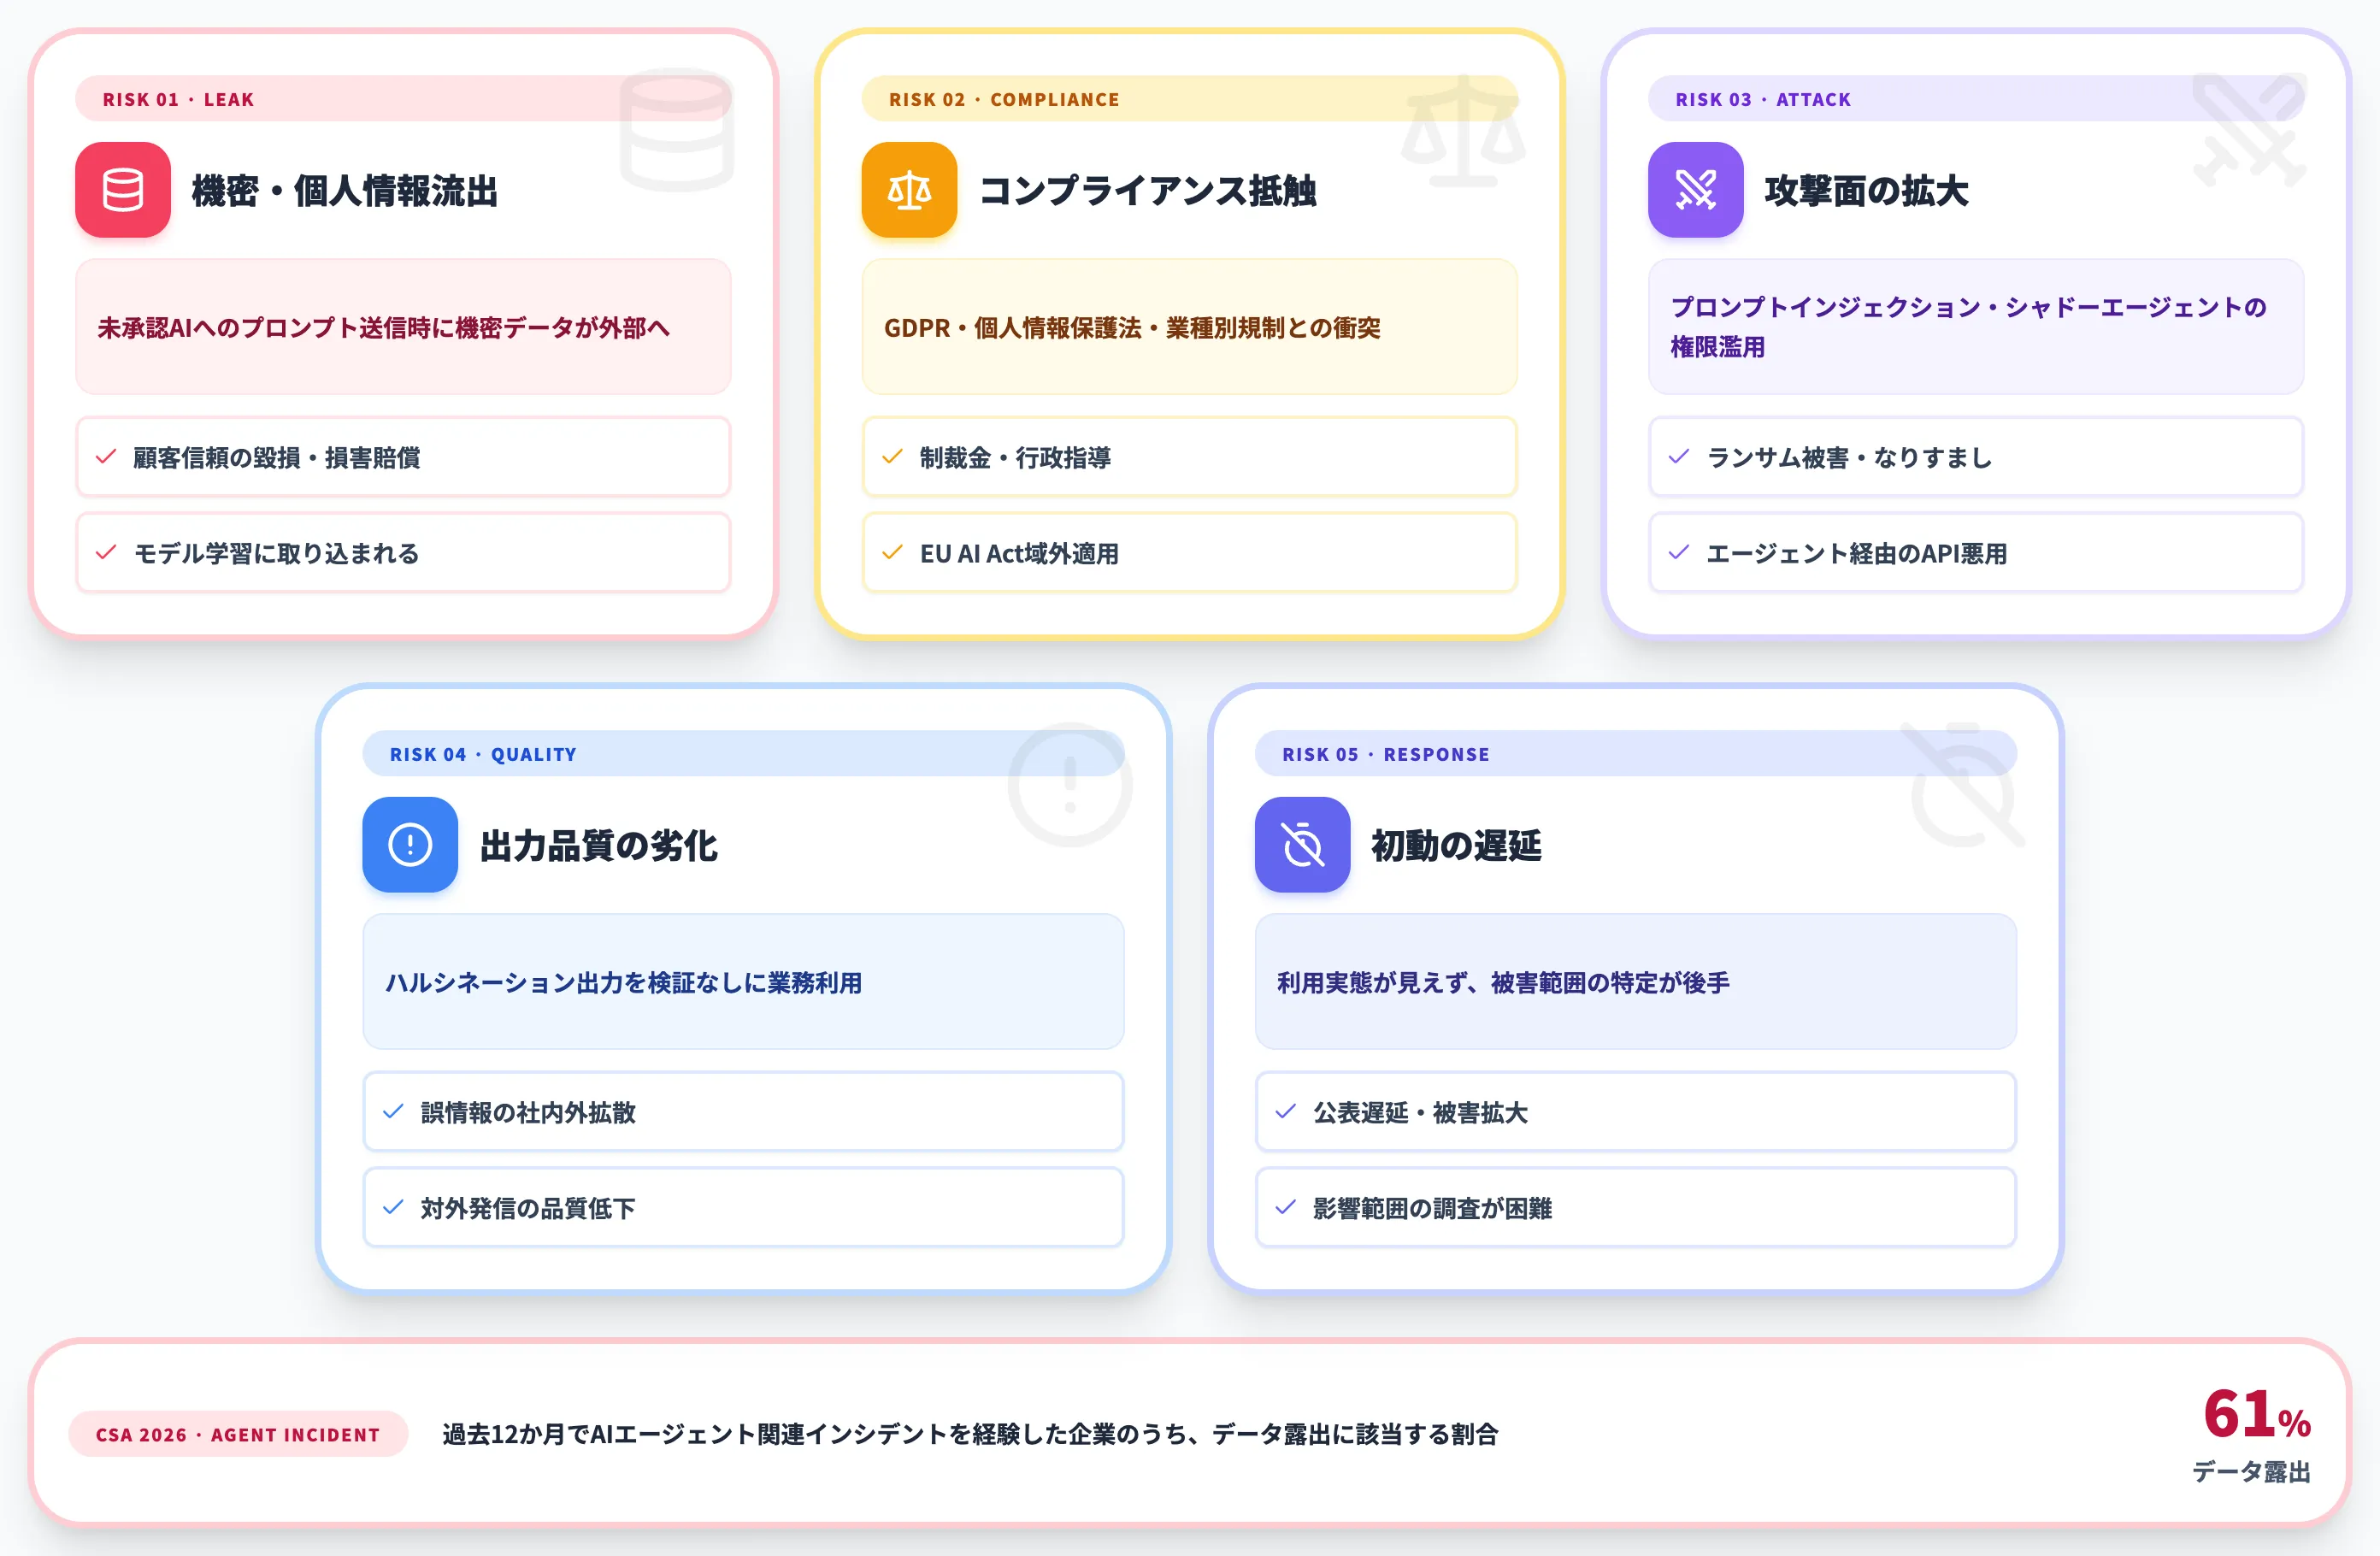2380x1556 pixels.
Task: Click the 対外発信の品質低下 item text
Action: (x=528, y=1208)
